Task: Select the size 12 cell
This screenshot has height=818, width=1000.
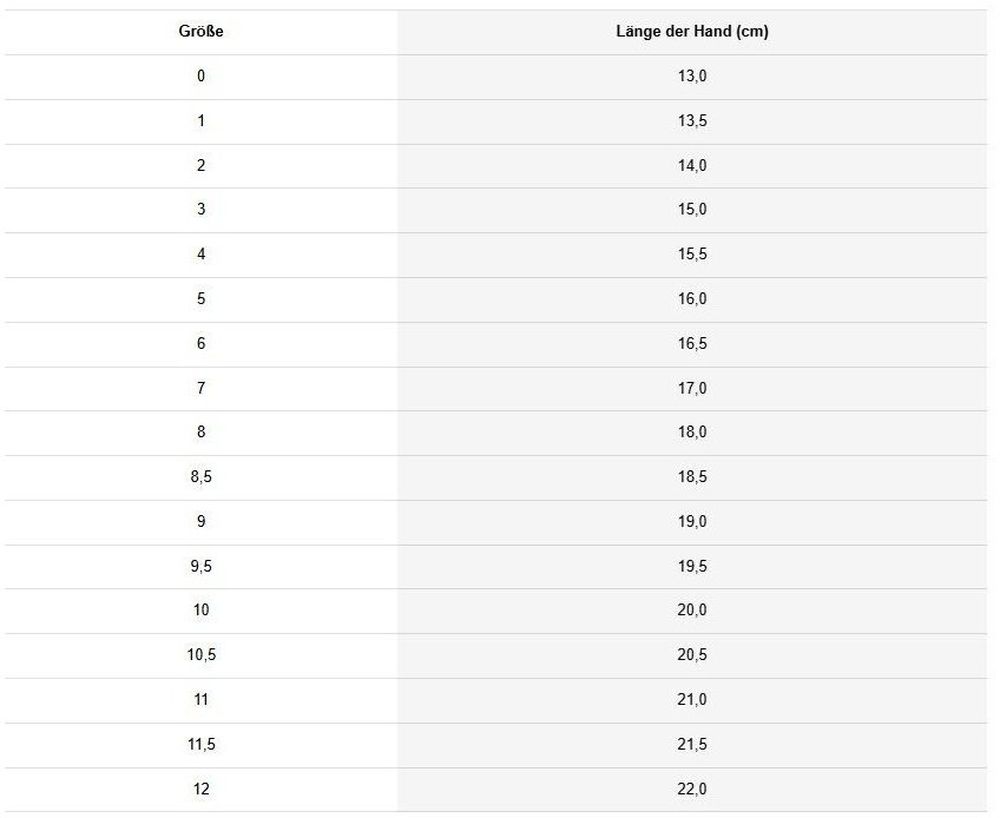Action: click(x=201, y=790)
